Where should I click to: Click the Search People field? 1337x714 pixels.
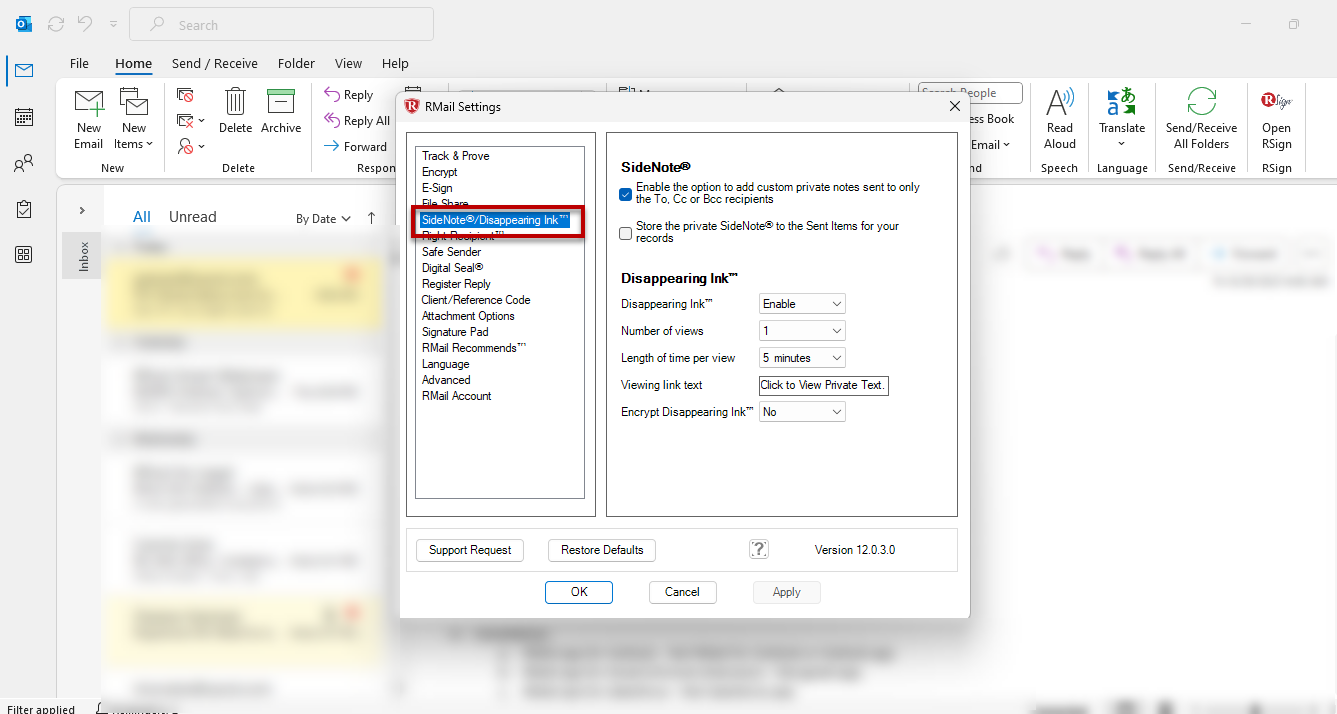[971, 93]
